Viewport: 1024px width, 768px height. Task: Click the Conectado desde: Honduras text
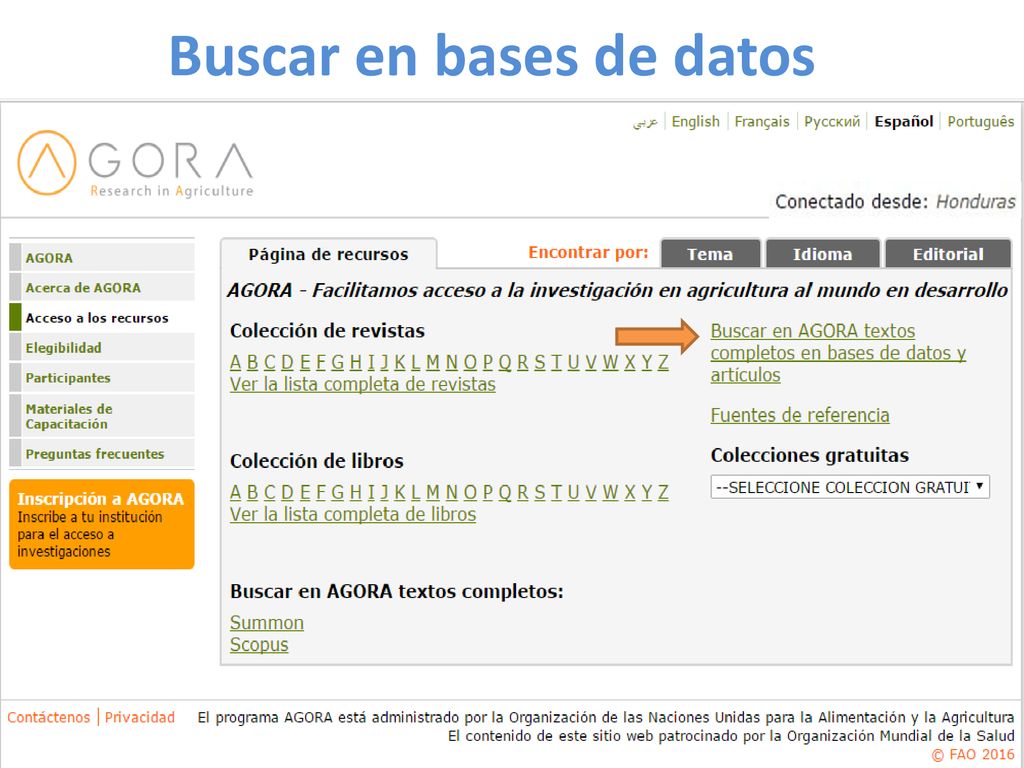point(895,201)
